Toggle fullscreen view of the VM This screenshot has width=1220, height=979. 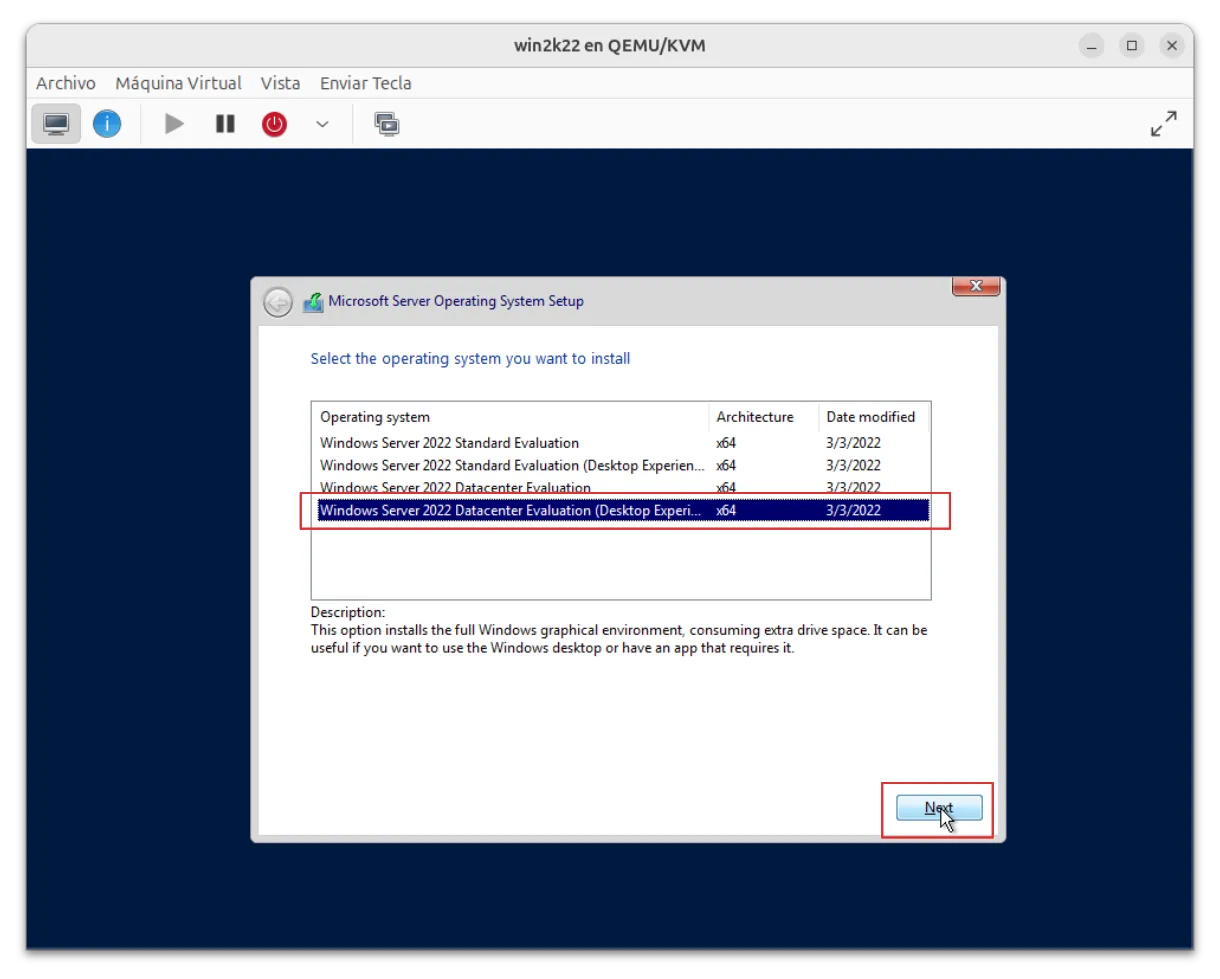1163,124
